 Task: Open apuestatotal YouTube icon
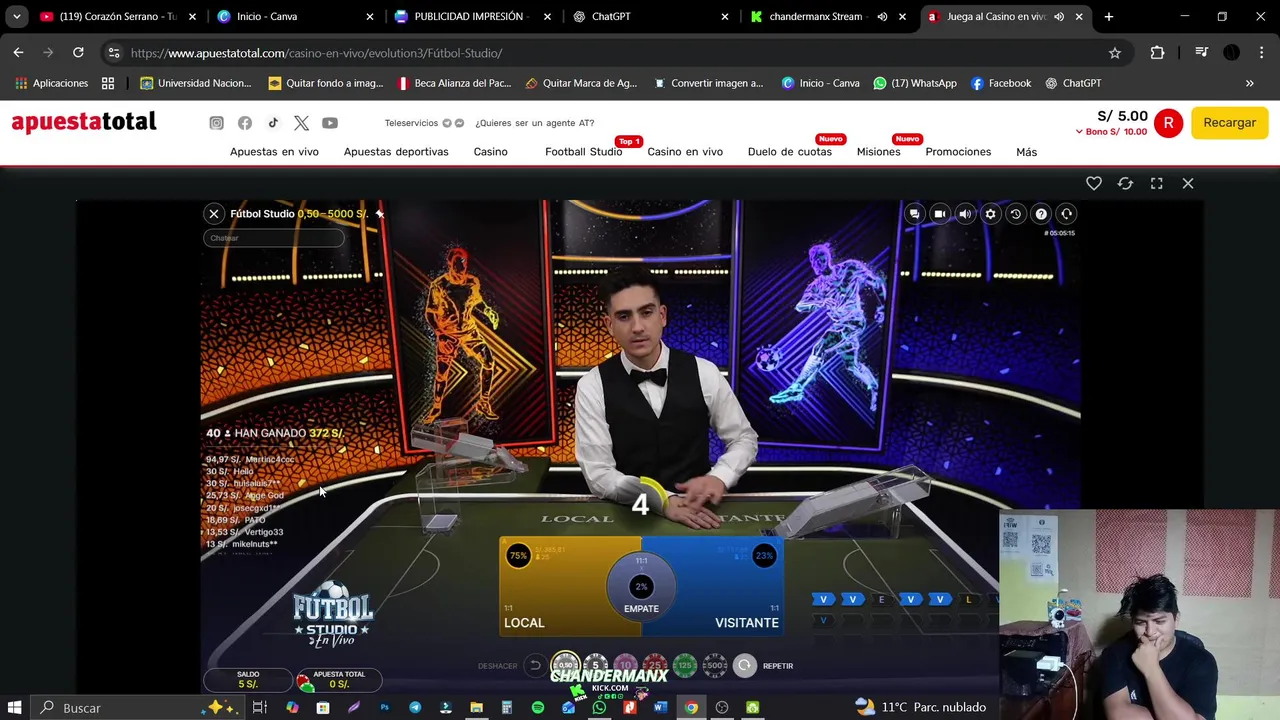pos(330,123)
